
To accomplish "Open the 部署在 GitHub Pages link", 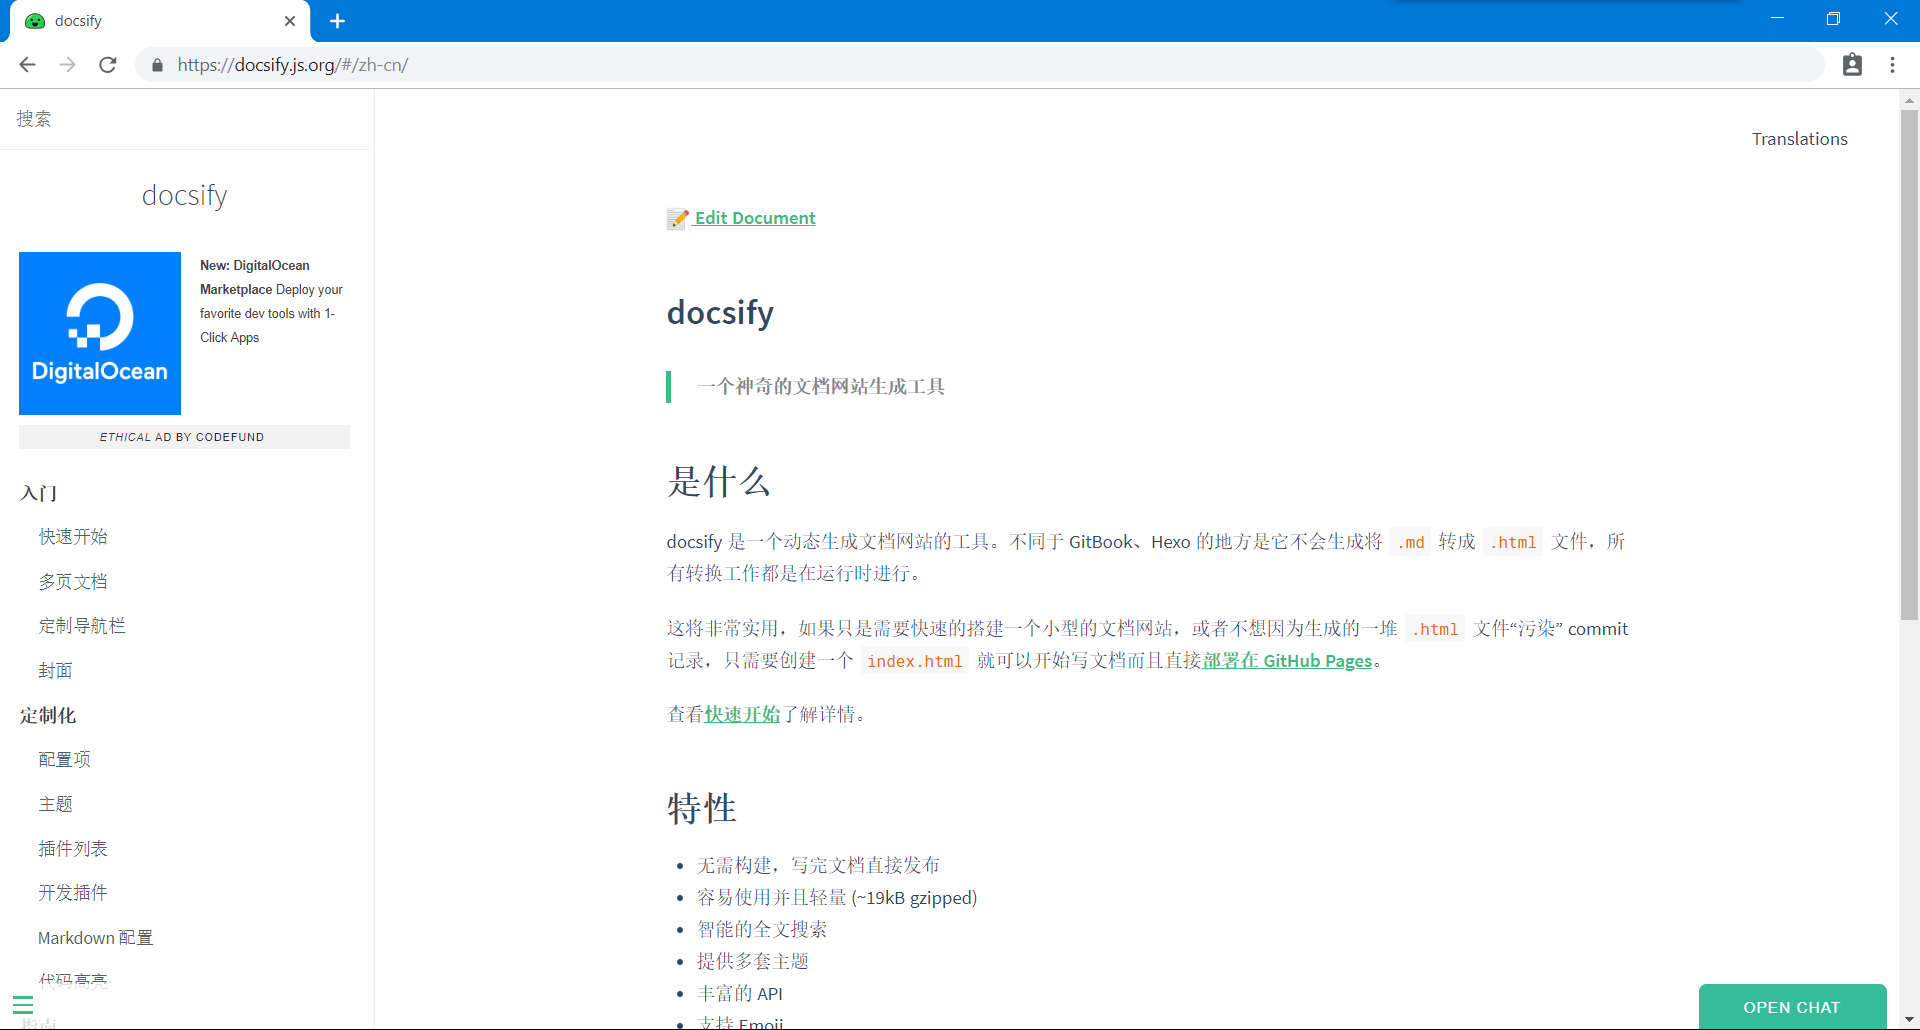I will click(x=1287, y=661).
